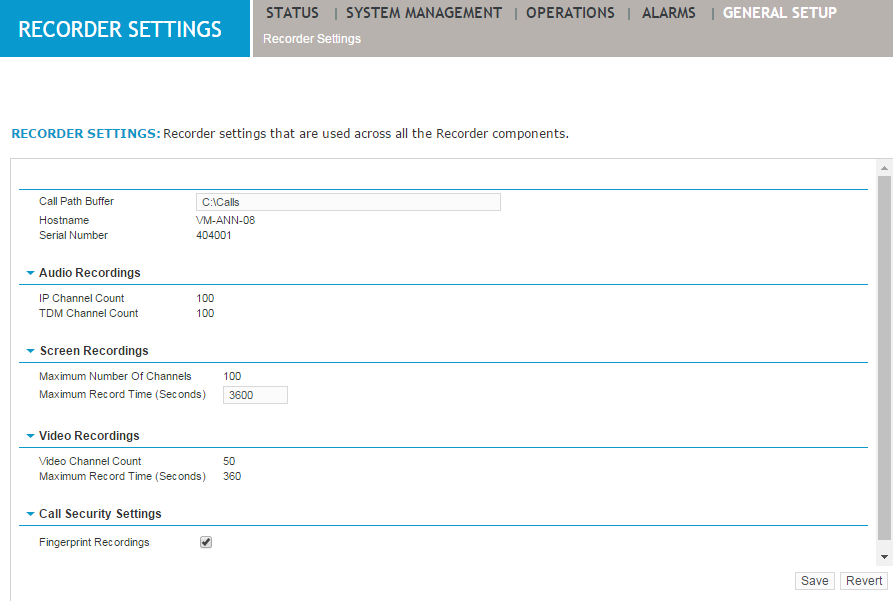The image size is (893, 601).
Task: Open the SYSTEM MANAGEMENT menu
Action: [x=423, y=13]
